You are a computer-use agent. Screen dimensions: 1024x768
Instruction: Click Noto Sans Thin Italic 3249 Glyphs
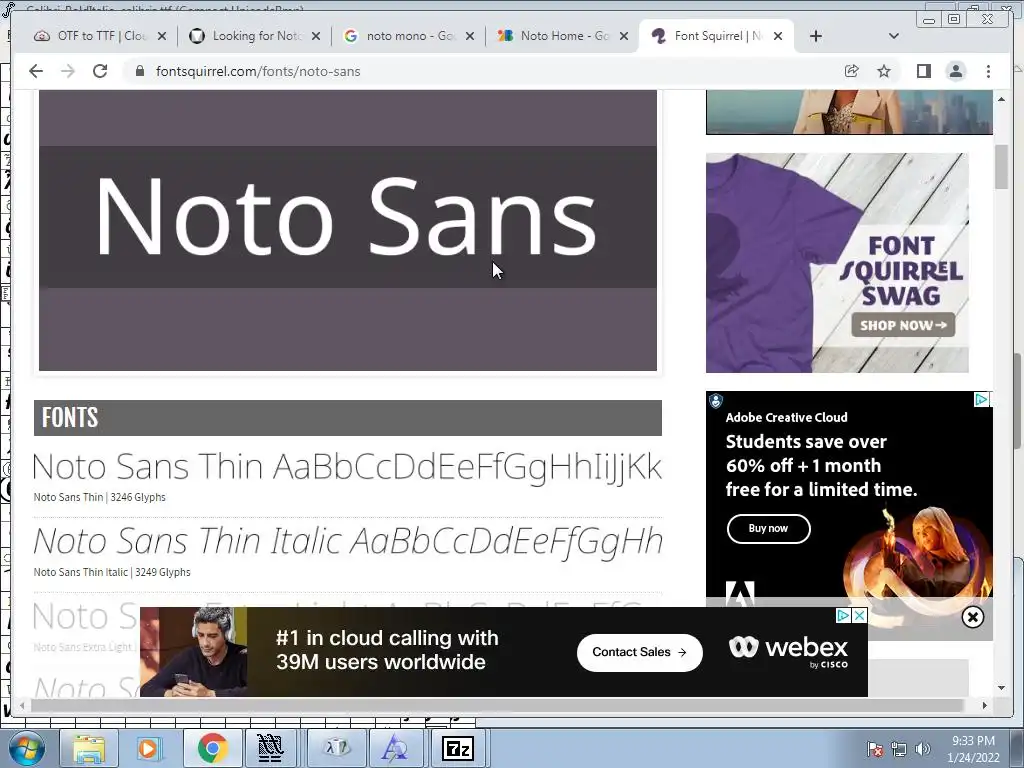112,572
